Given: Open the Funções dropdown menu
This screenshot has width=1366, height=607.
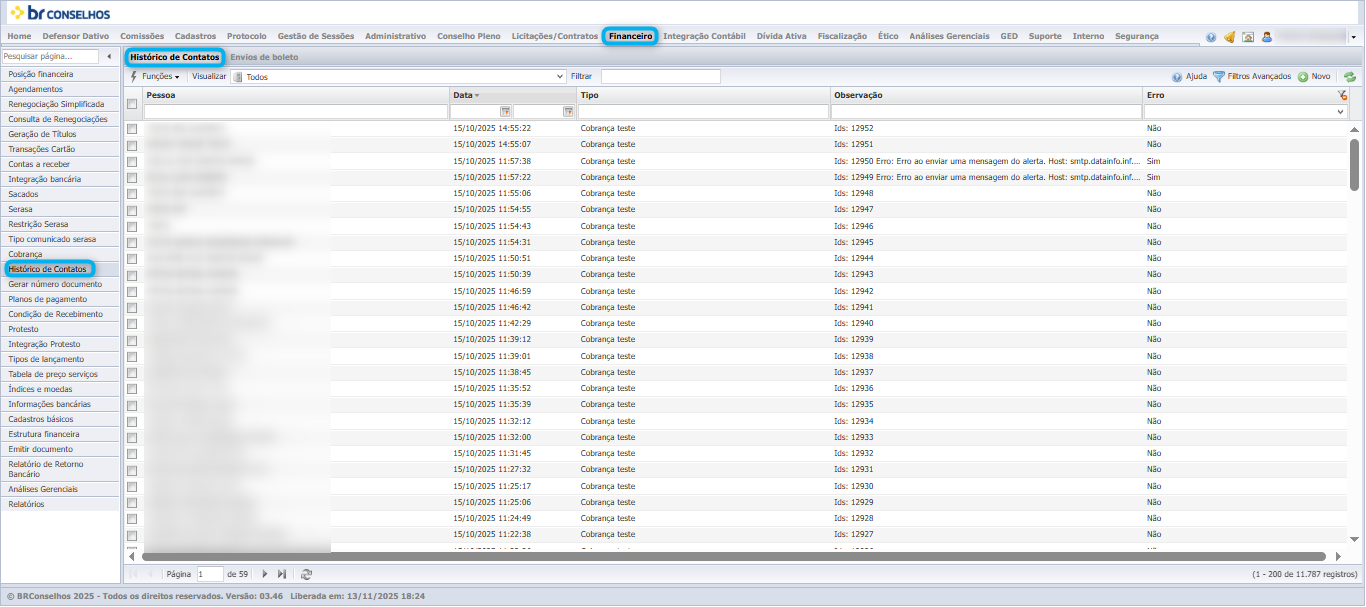Looking at the screenshot, I should point(160,77).
